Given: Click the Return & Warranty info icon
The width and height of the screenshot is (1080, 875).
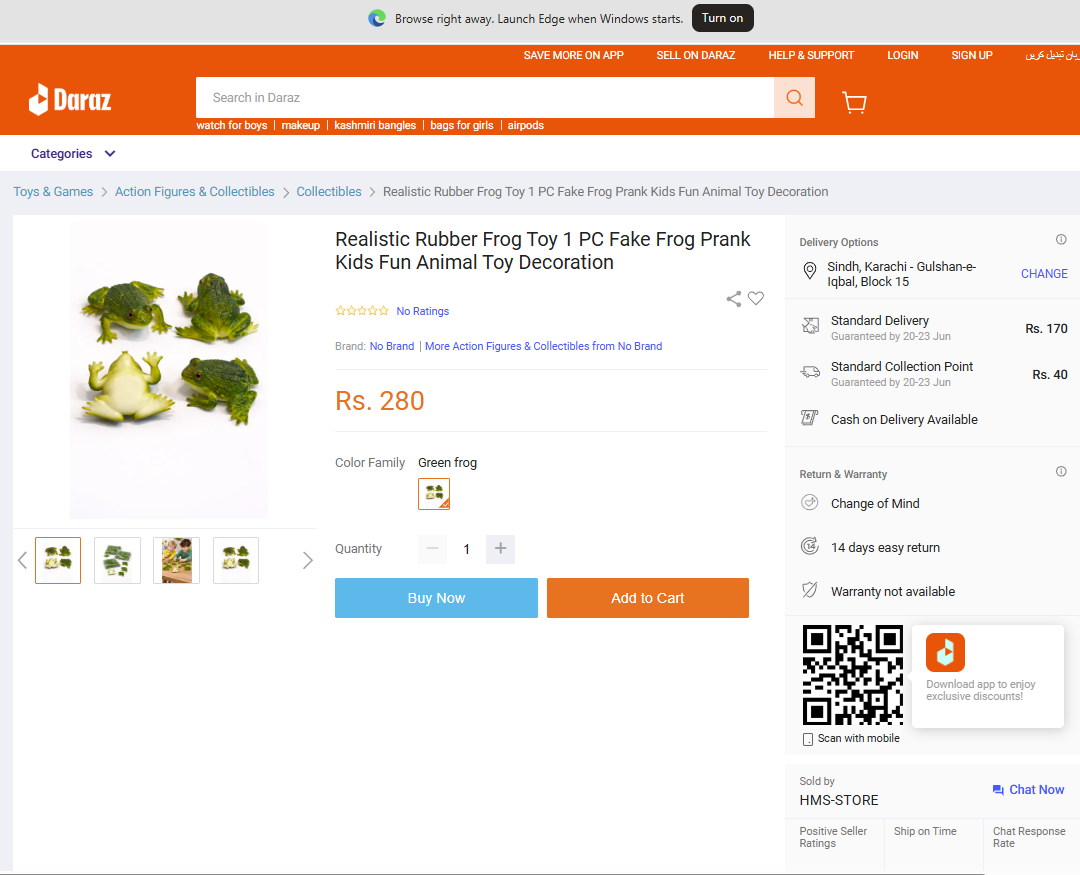Looking at the screenshot, I should coord(1061,471).
